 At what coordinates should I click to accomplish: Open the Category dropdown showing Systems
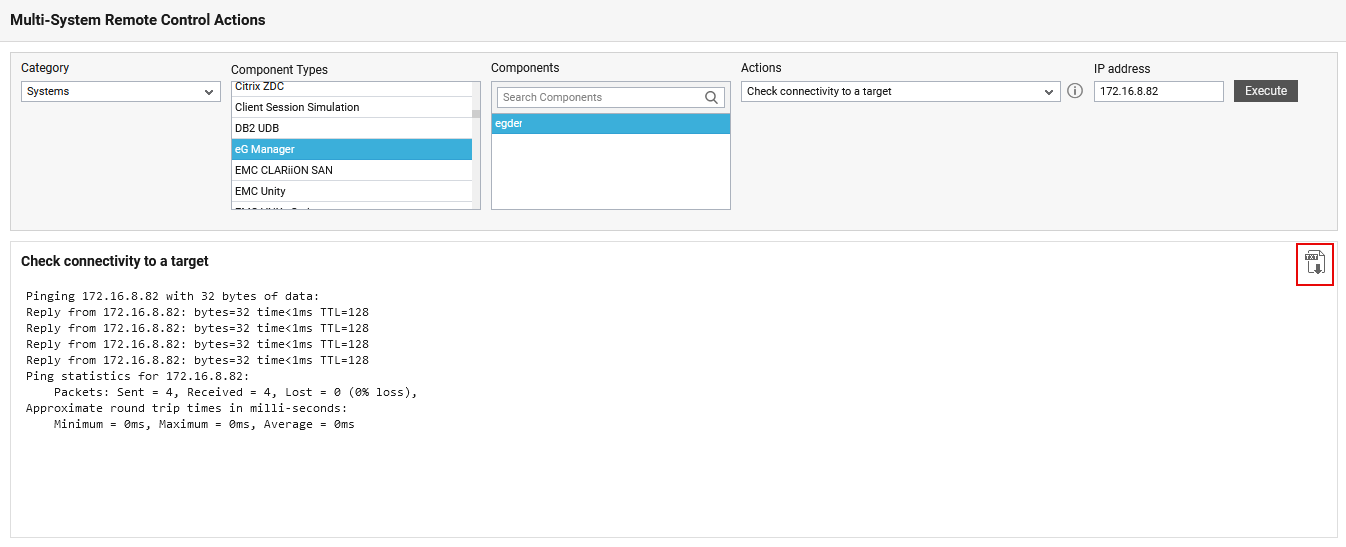[x=120, y=91]
